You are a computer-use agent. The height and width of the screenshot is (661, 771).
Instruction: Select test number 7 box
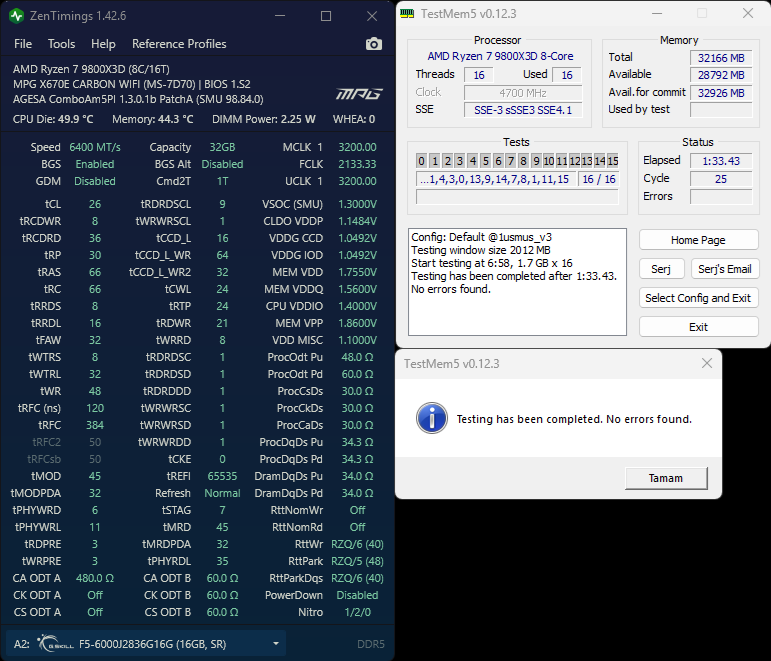coord(510,161)
